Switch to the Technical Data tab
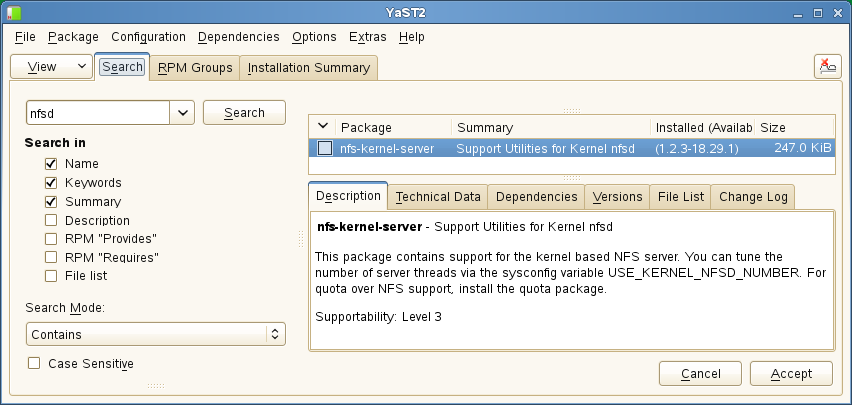 pos(439,197)
